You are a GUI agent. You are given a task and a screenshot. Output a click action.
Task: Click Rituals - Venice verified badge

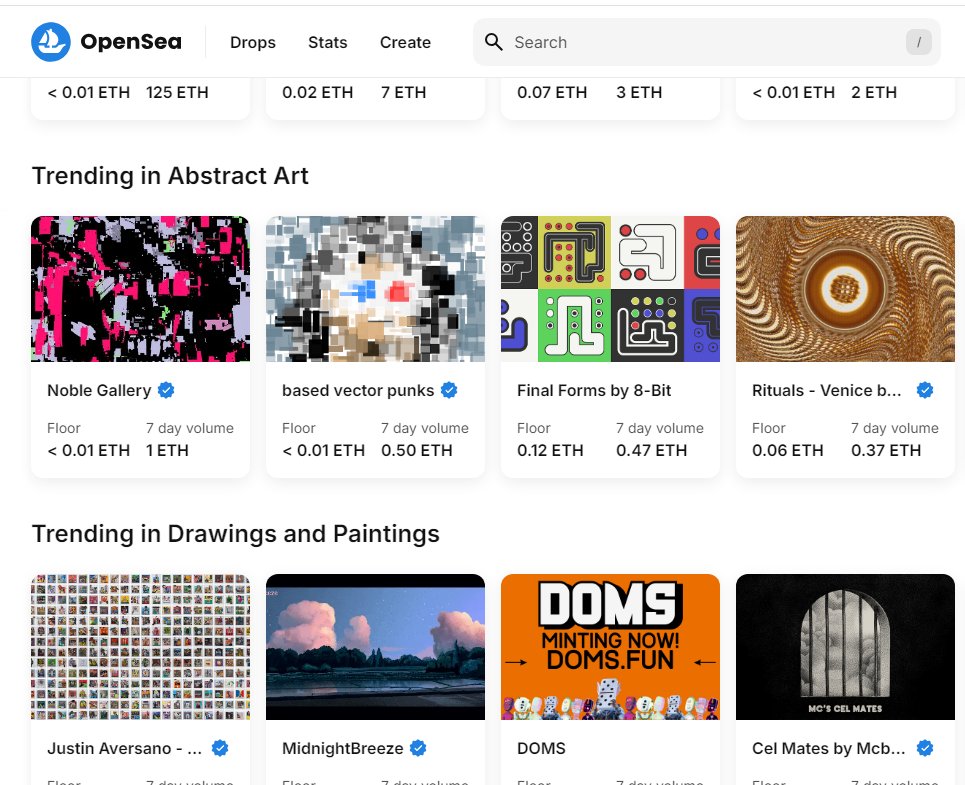tap(924, 390)
